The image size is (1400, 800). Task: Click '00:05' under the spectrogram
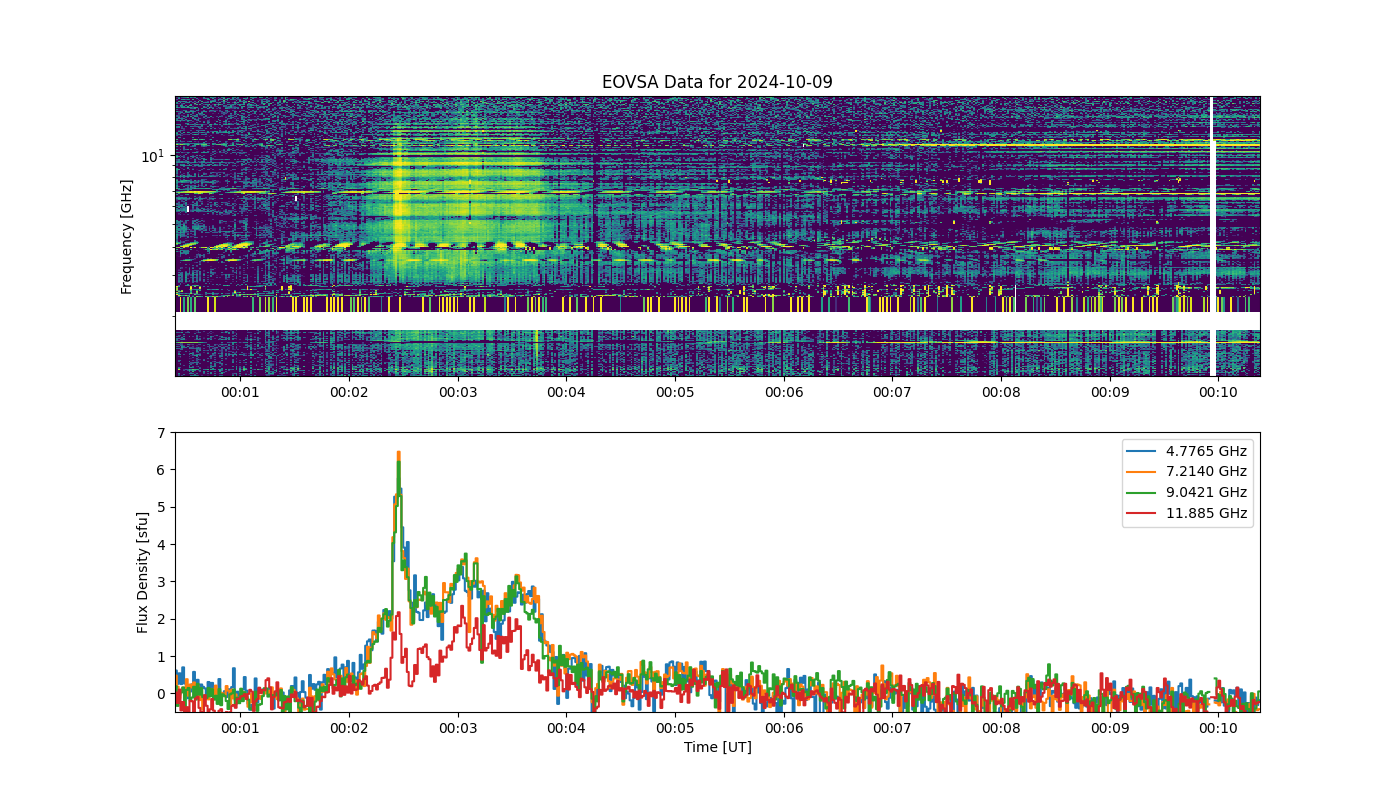coord(675,392)
